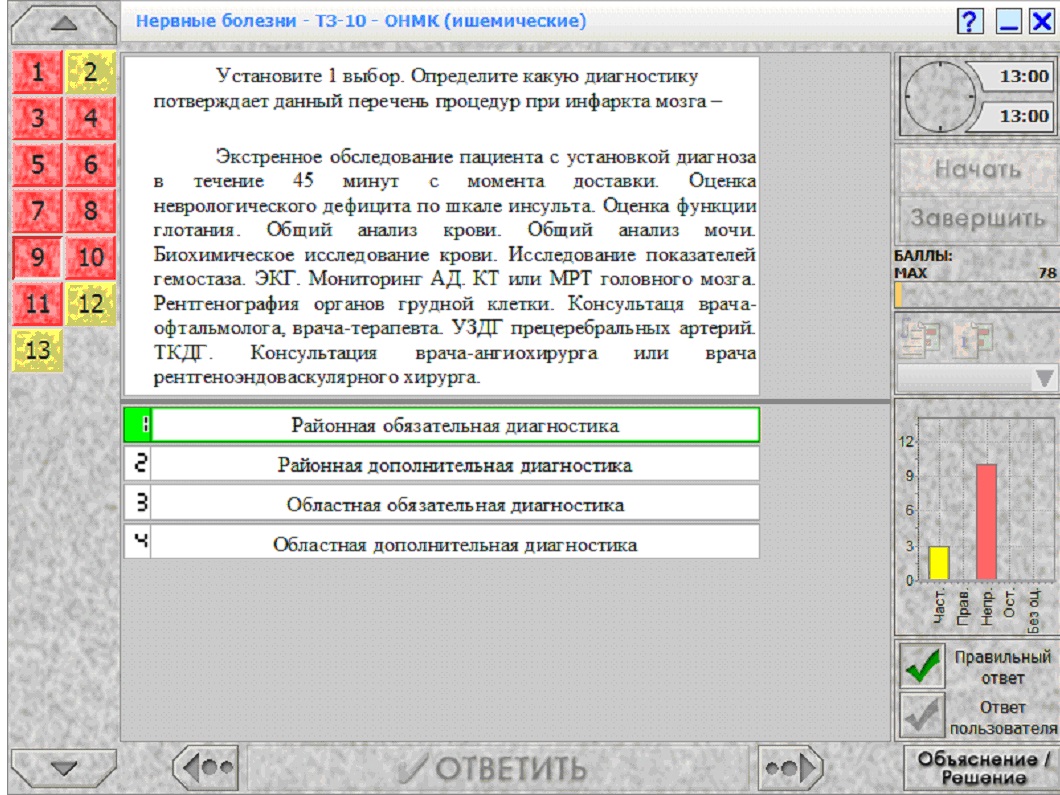Screen dimensions: 1060x795
Task: Open question 2 in the question grid
Action: pyautogui.click(x=91, y=72)
